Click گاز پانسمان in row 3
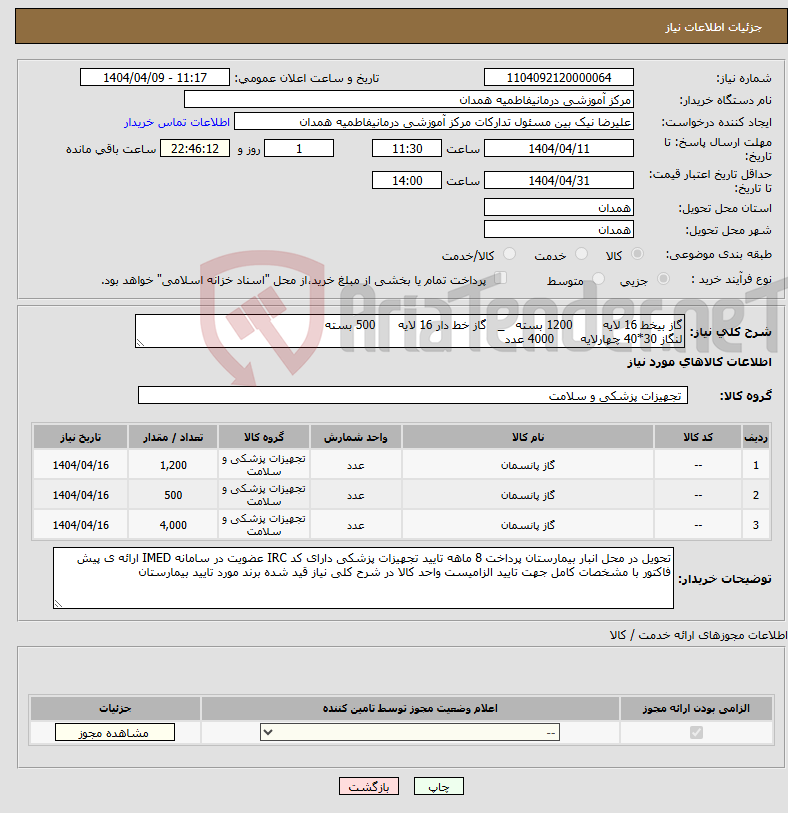Screen dimensions: 788x813 [527, 525]
